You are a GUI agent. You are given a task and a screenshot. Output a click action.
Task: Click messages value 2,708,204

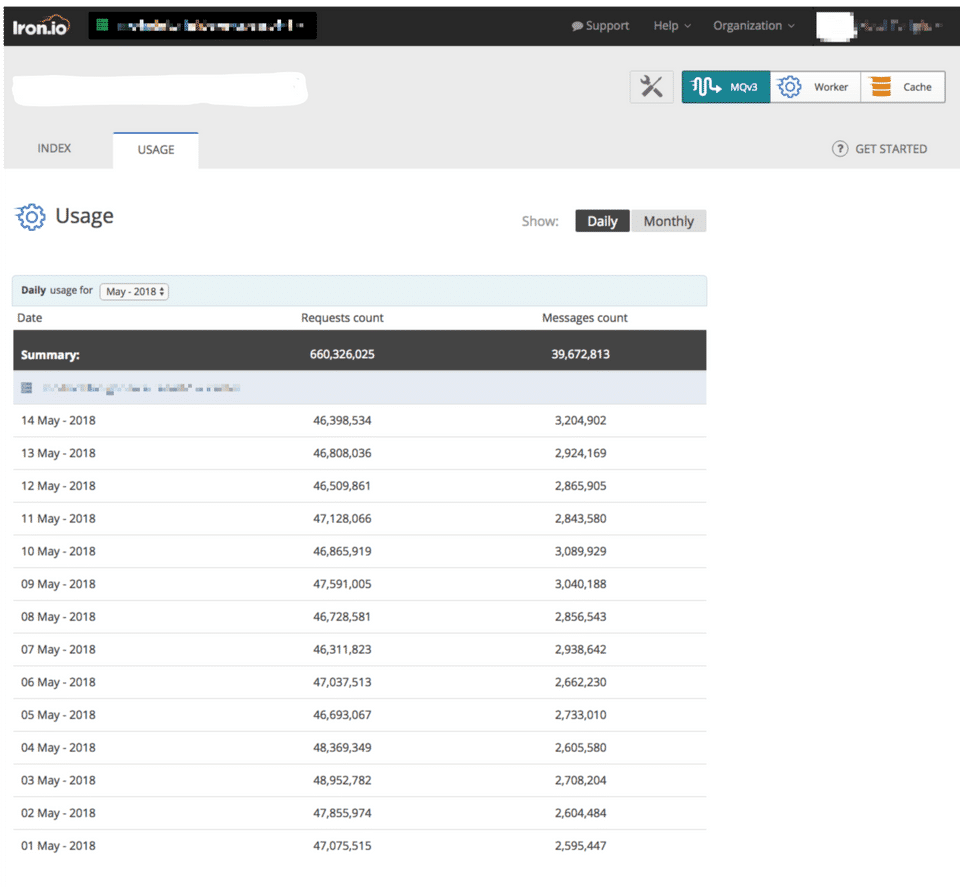click(x=580, y=780)
